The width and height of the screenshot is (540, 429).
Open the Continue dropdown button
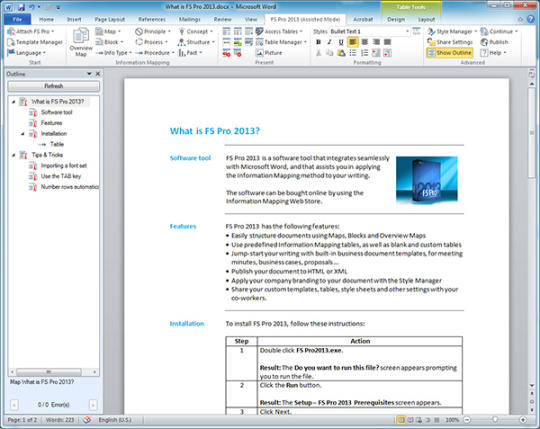[499, 31]
